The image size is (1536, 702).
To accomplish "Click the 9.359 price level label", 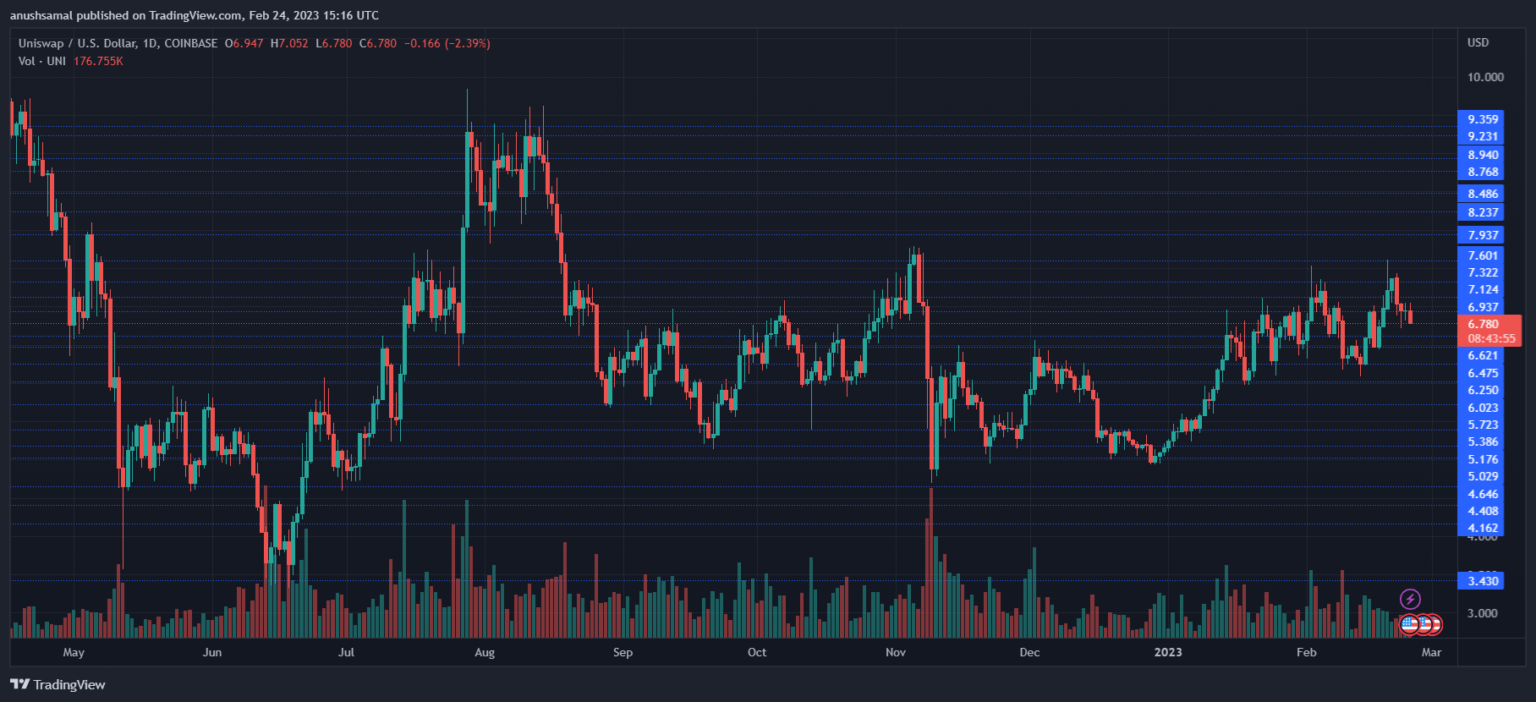I will (1482, 119).
